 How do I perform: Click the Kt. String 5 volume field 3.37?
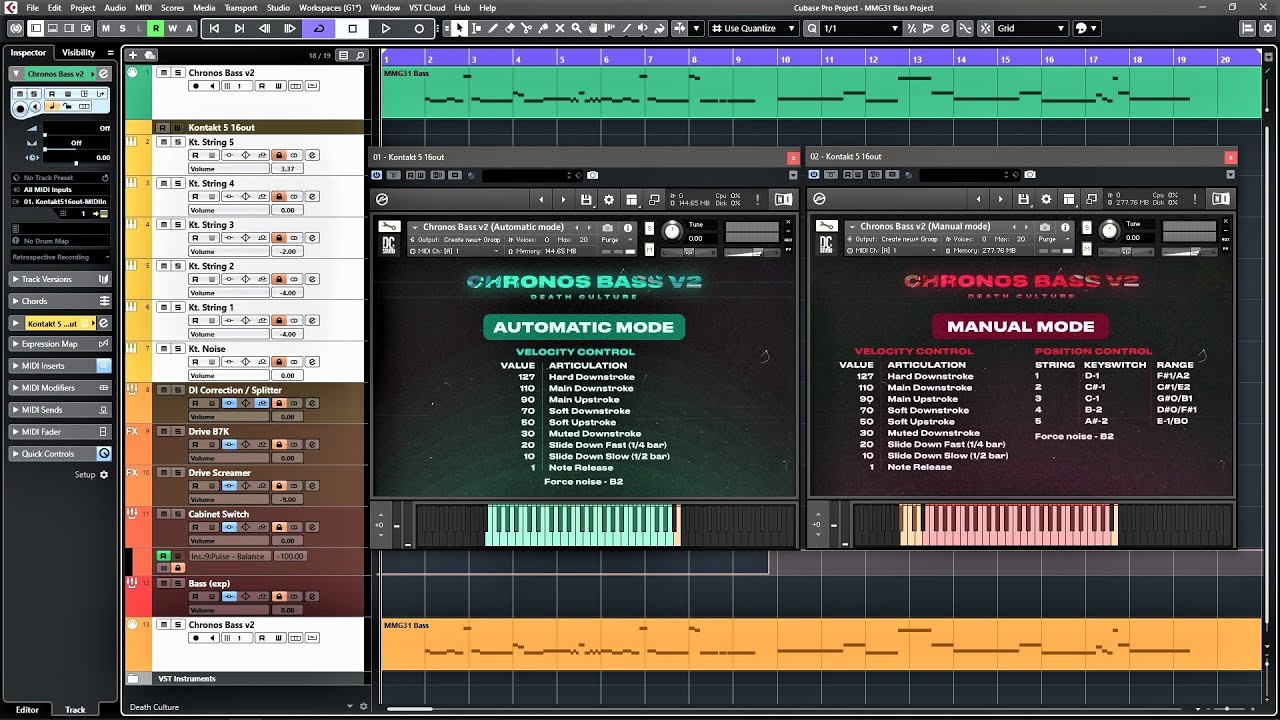coord(288,169)
